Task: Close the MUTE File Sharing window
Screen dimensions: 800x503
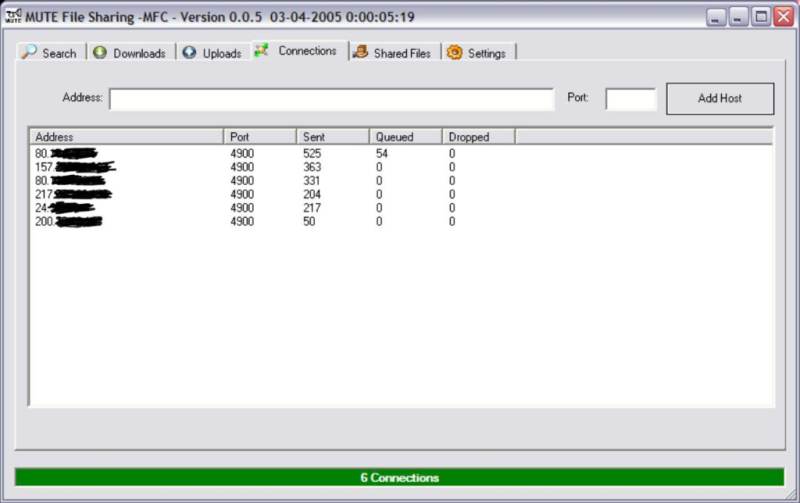Action: 783,17
